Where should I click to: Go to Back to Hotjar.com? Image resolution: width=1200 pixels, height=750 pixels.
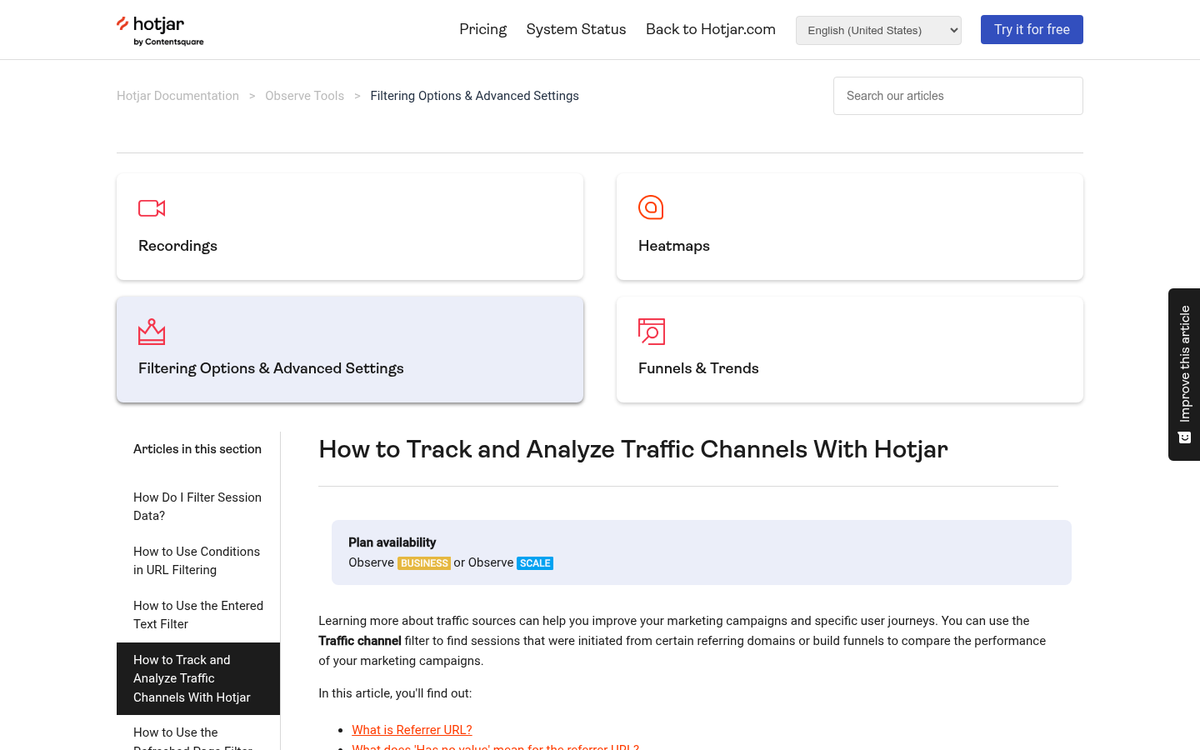tap(710, 30)
